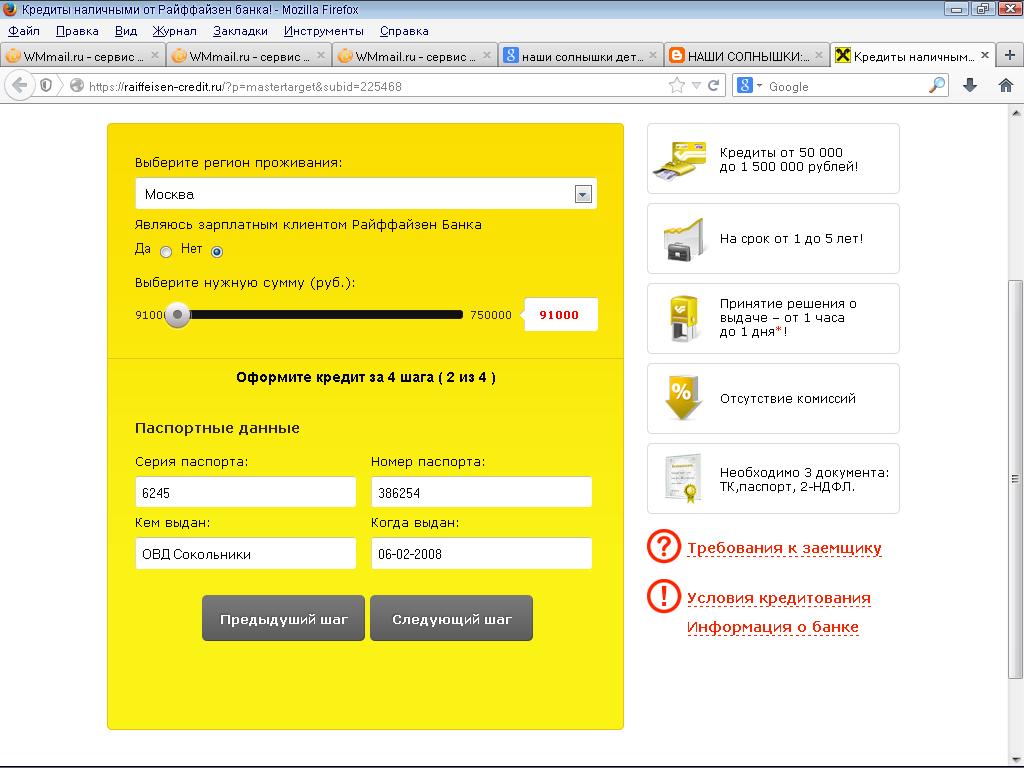Open the Вид menu
This screenshot has height=768, width=1024.
click(125, 31)
